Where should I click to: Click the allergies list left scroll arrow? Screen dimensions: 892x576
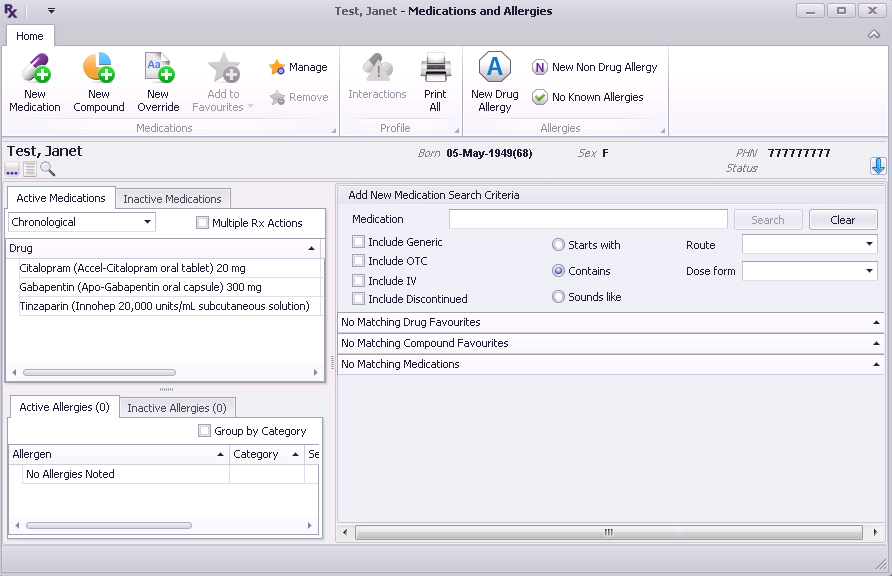click(17, 525)
